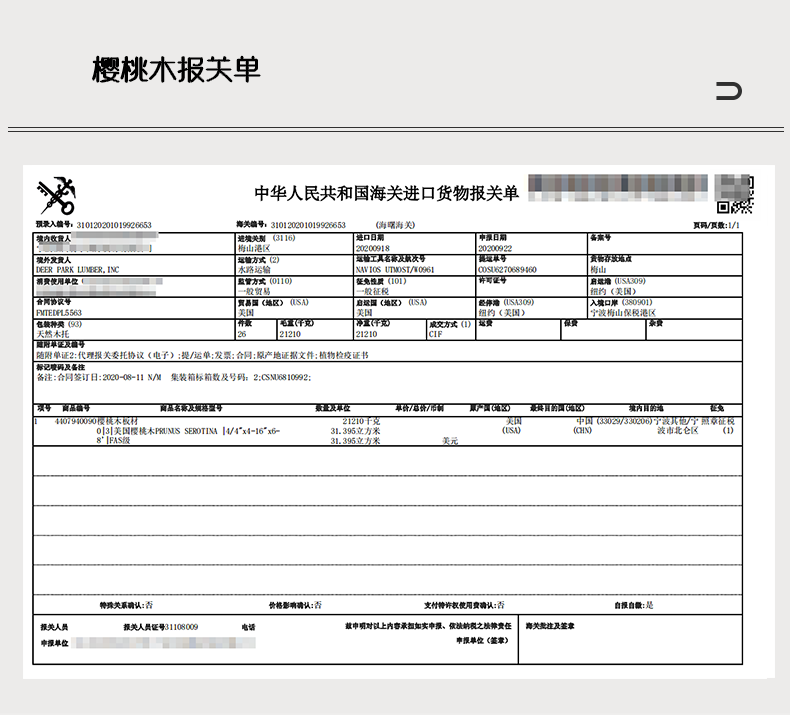Image resolution: width=790 pixels, height=717 pixels.
Task: Click the declaration date 20200922 field
Action: pos(531,243)
